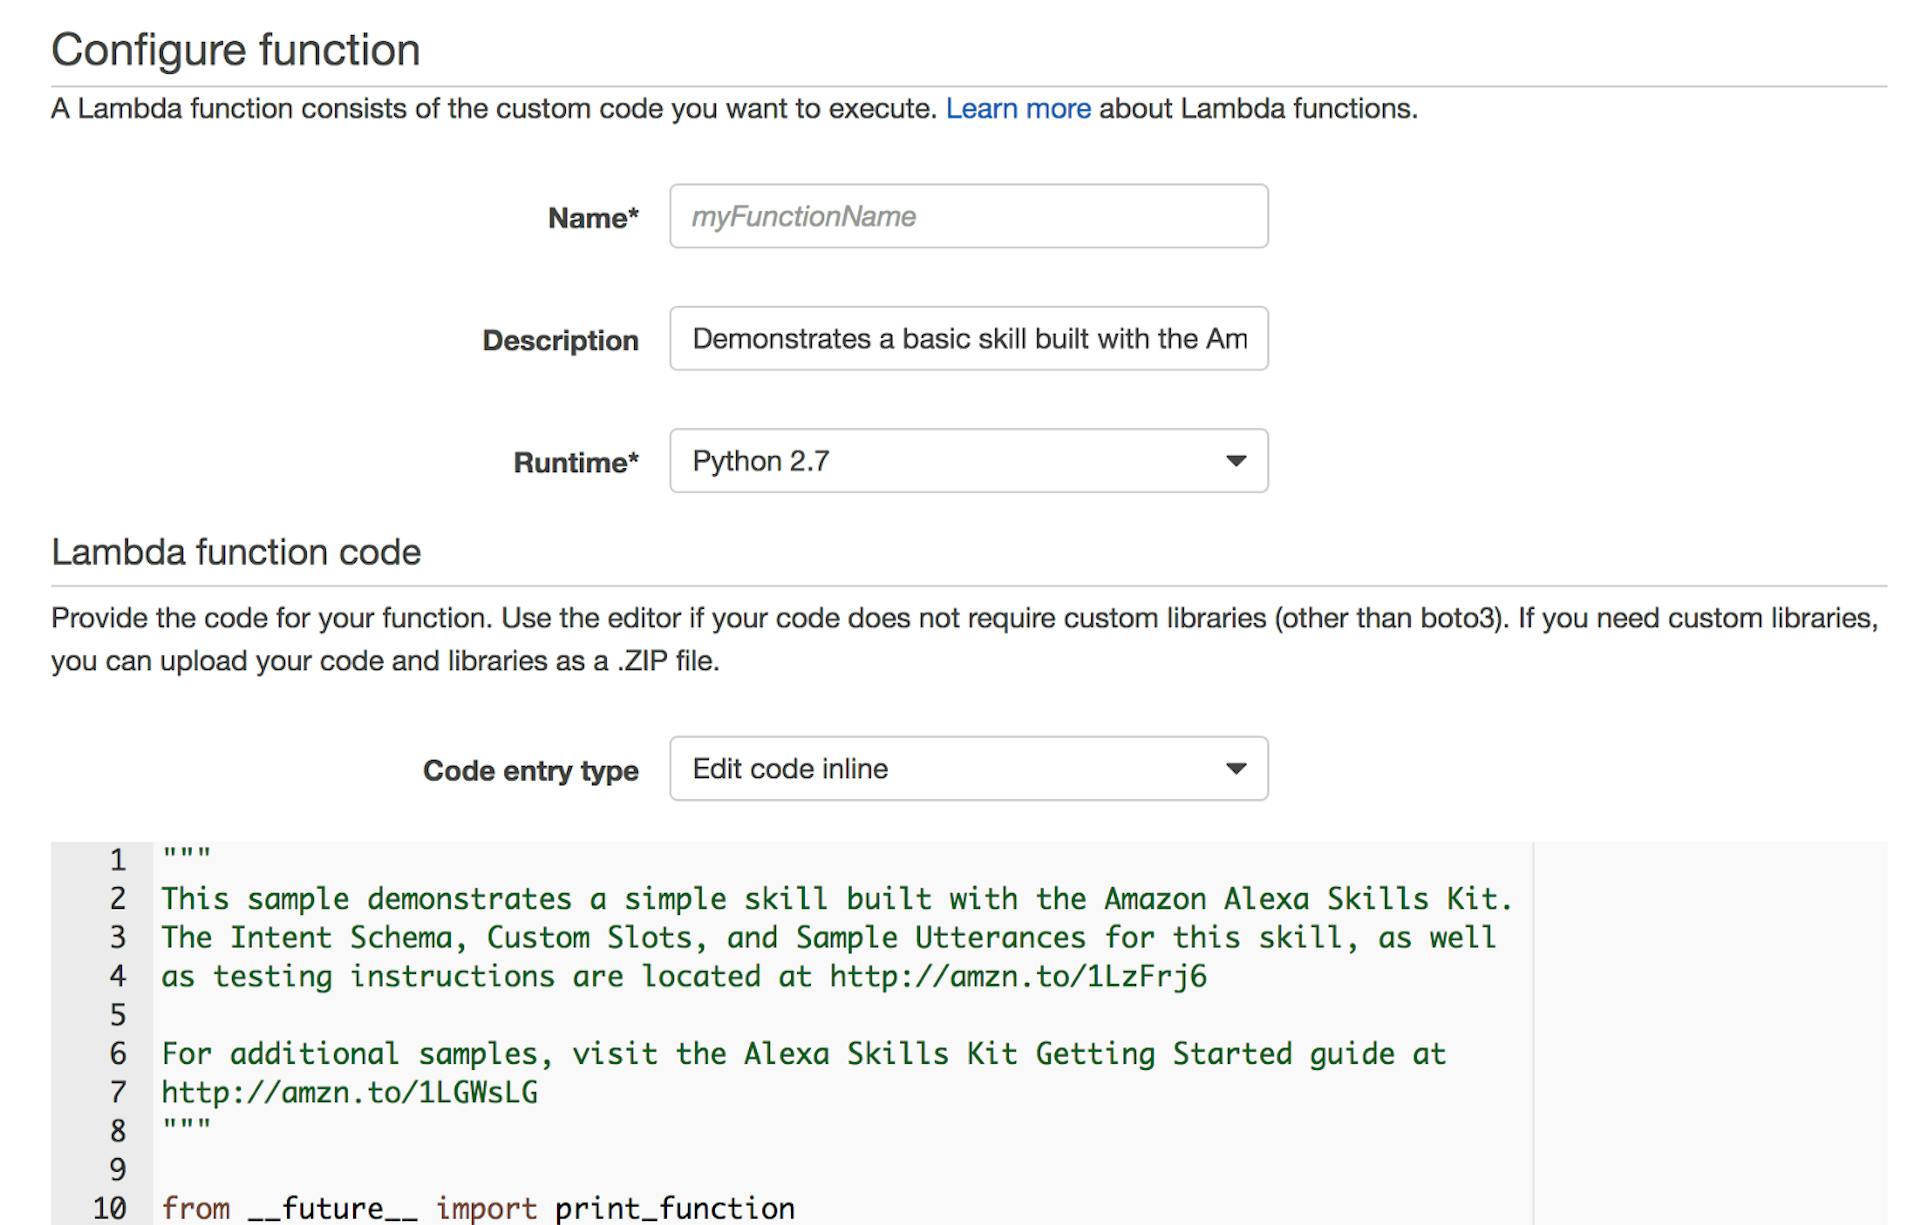Viewport: 1920px width, 1225px height.
Task: Click the Name input field
Action: pyautogui.click(x=968, y=216)
